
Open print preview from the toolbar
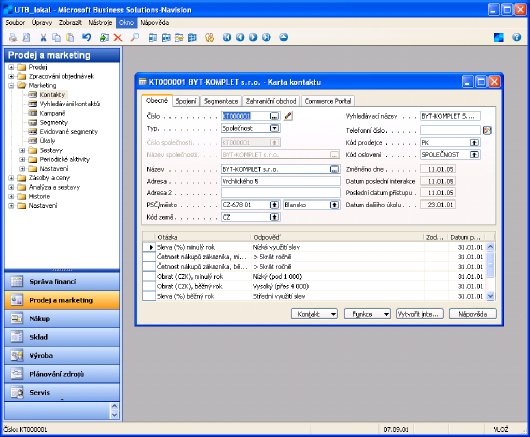click(26, 38)
